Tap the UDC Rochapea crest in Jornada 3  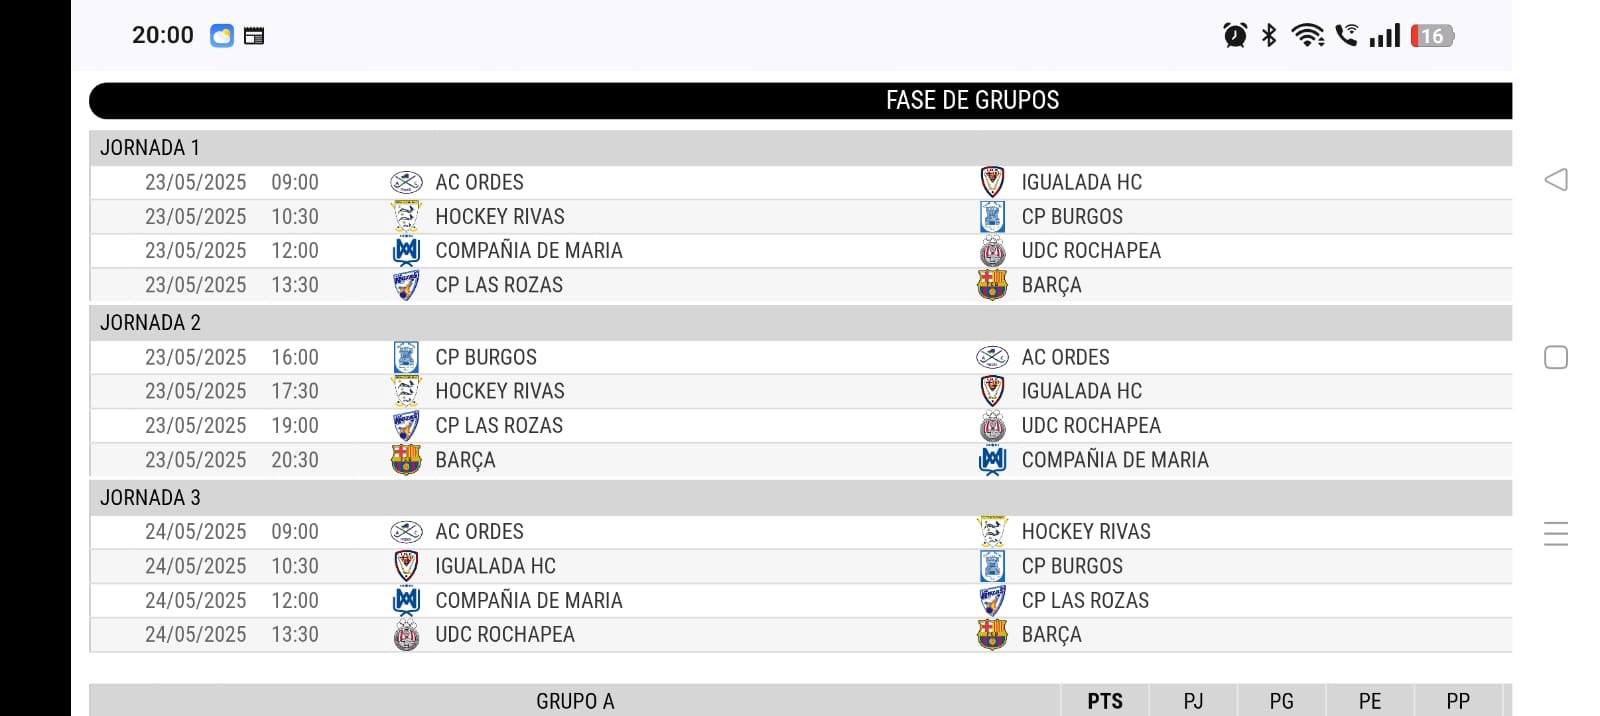[x=406, y=635]
